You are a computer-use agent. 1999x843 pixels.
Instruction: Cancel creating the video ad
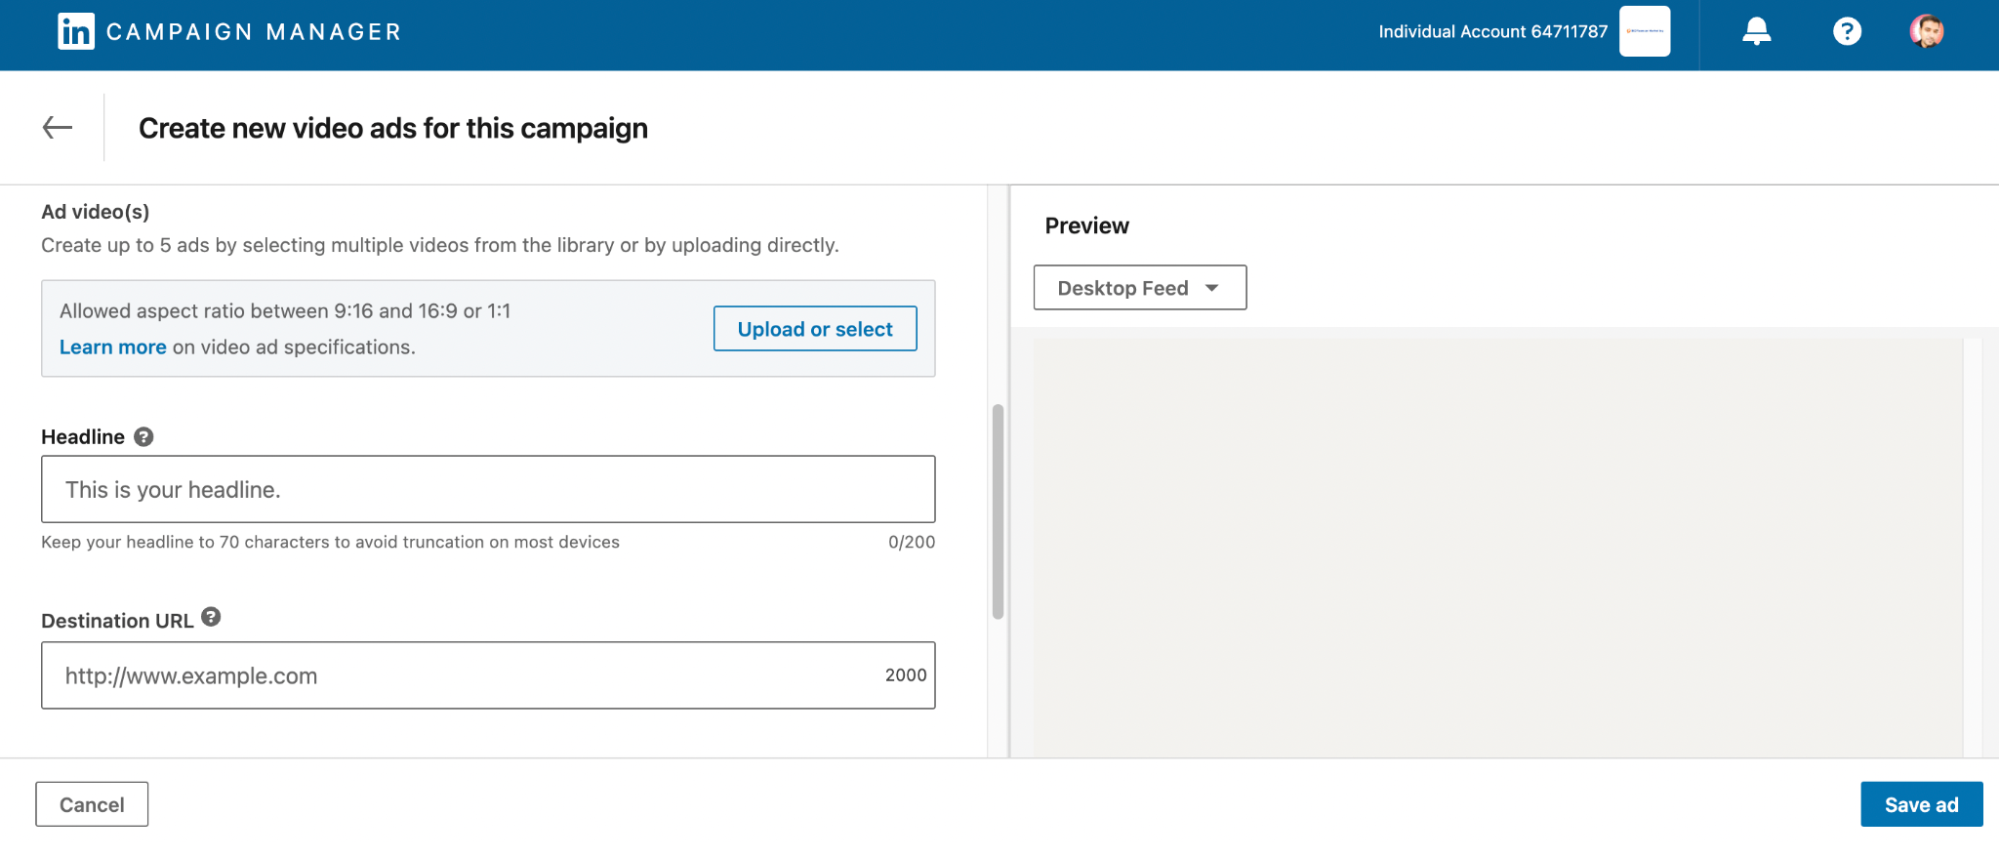(x=92, y=805)
